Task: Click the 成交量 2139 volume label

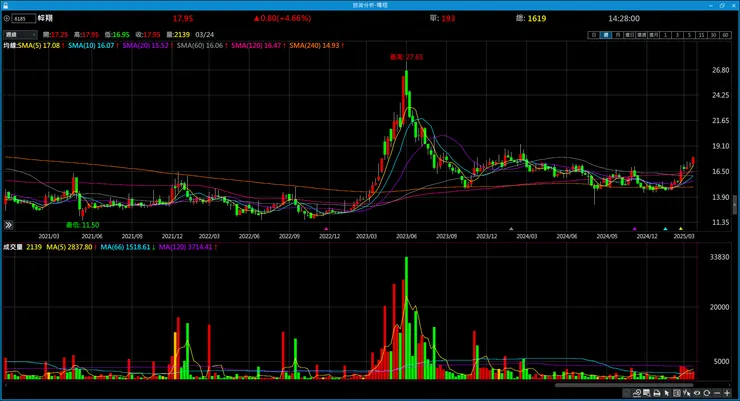Action: [23, 247]
